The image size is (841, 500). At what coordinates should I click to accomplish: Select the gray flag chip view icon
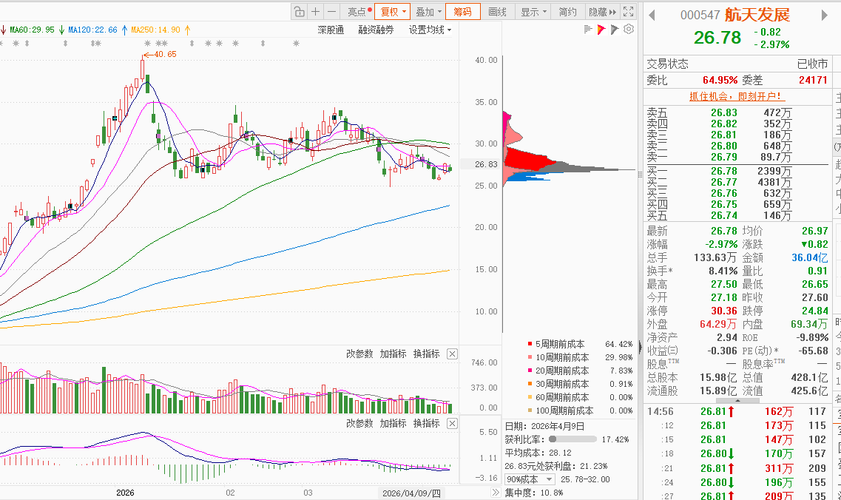pos(588,29)
